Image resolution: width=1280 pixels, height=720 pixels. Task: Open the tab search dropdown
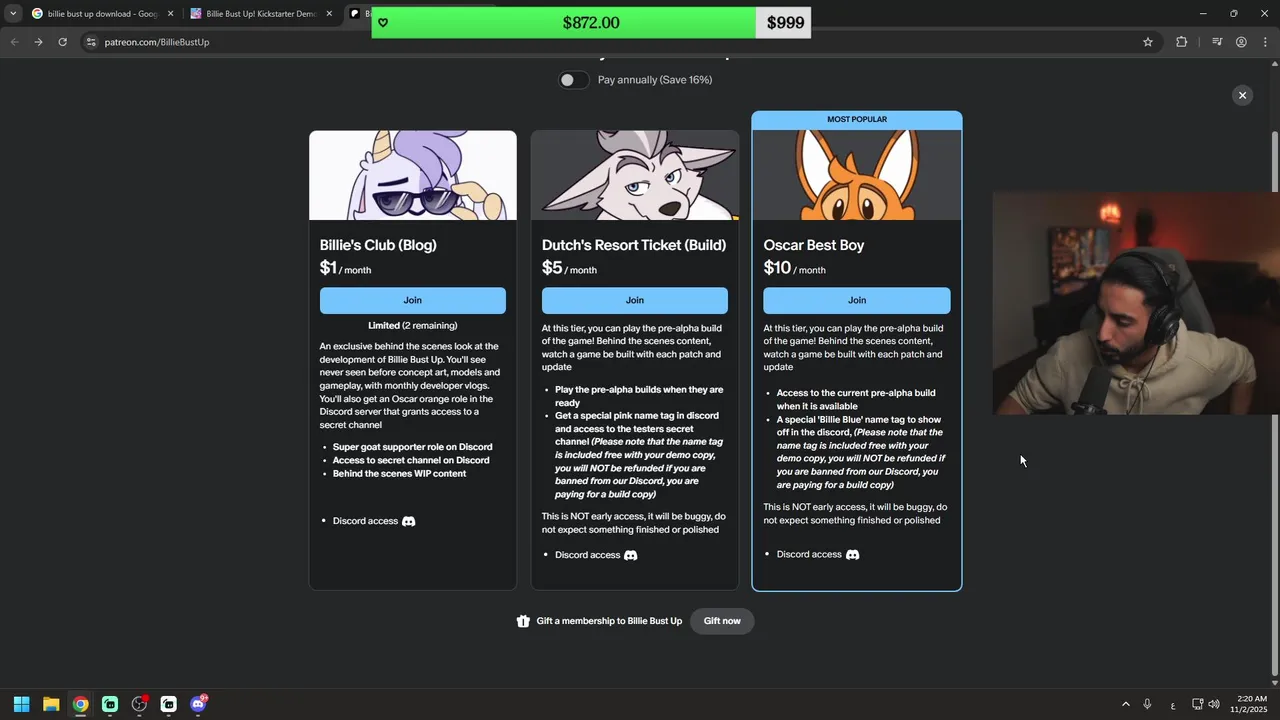12,14
